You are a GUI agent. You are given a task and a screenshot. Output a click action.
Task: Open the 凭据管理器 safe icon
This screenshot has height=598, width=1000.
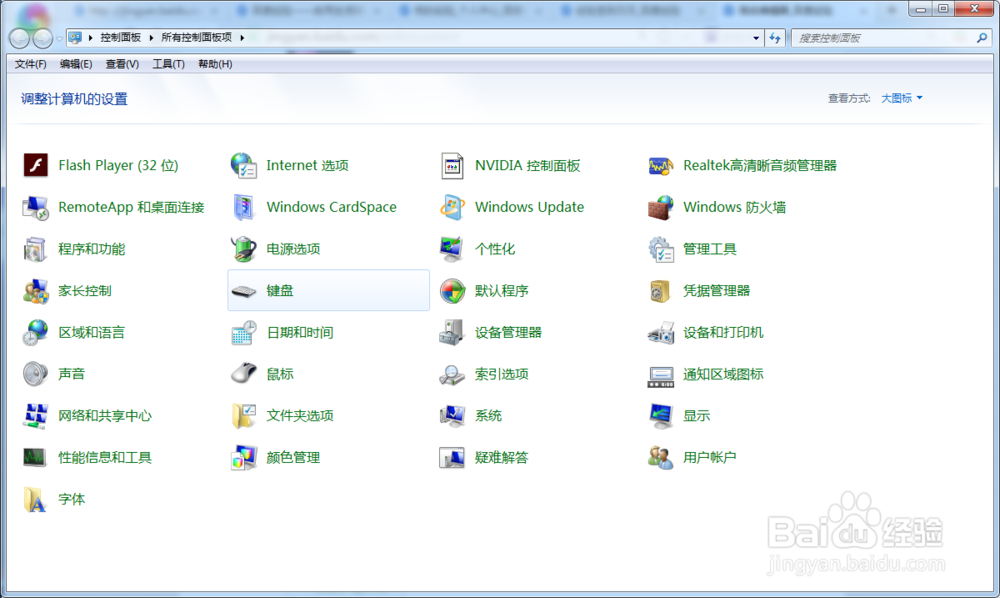tap(661, 291)
